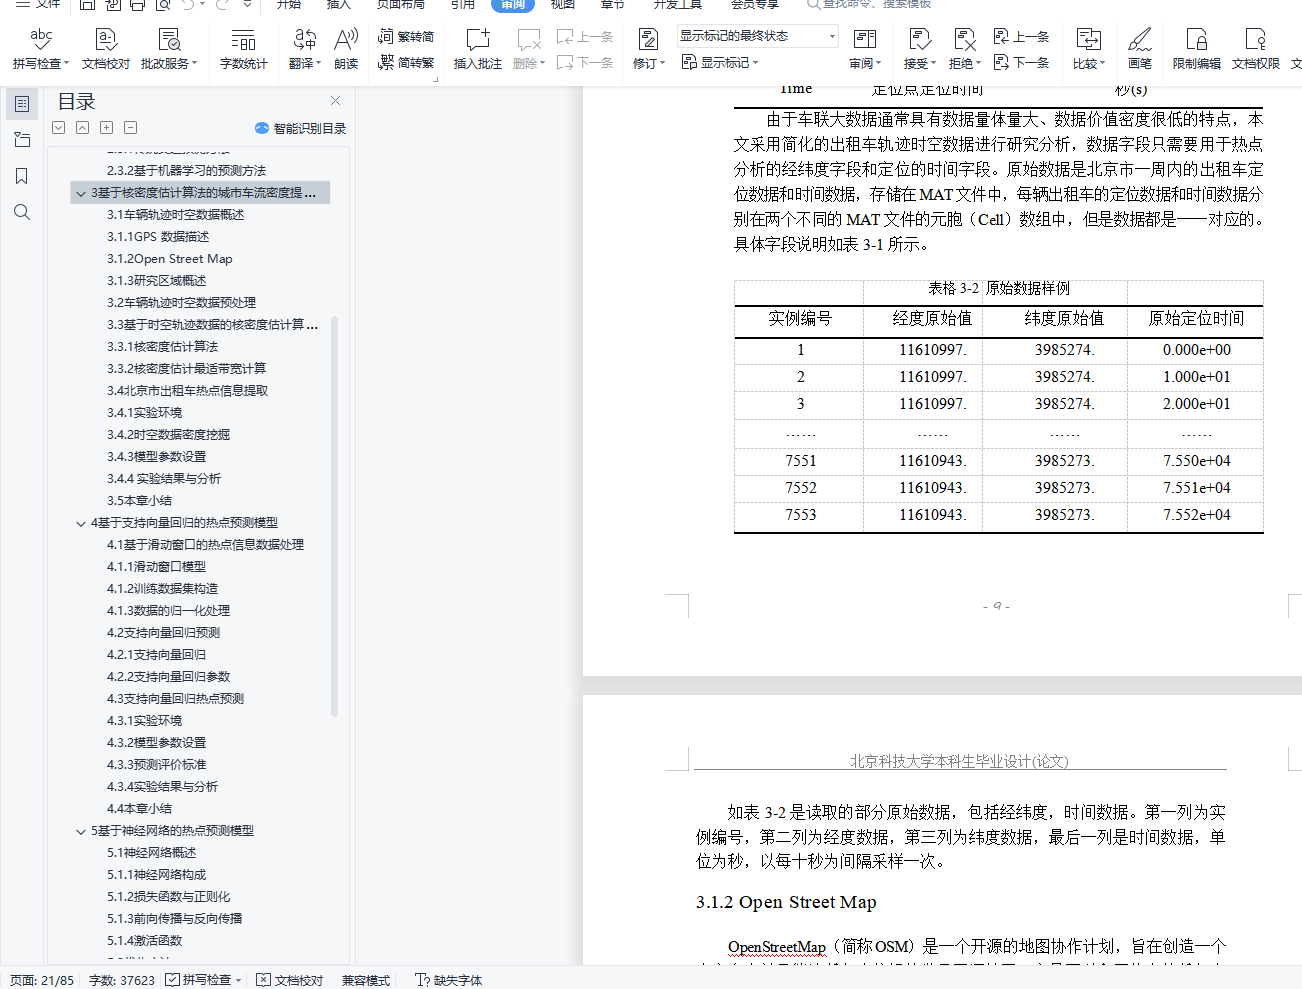
Task: Start 朗读 read aloud
Action: [x=346, y=48]
